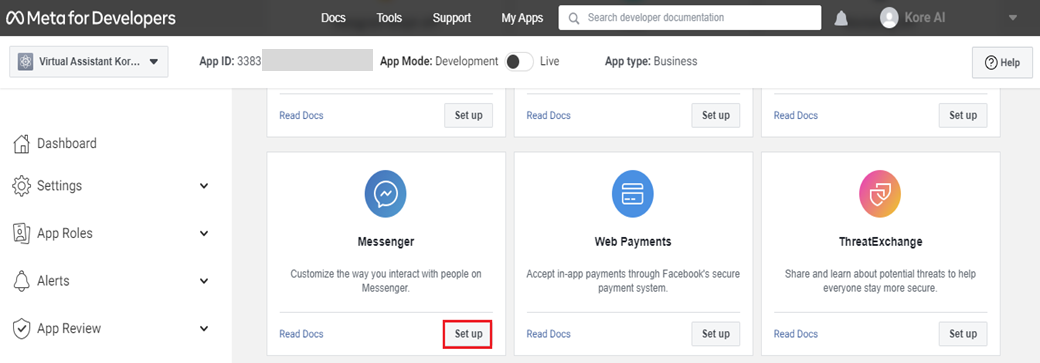The image size is (1040, 363).
Task: Expand the App Review sidebar chevron
Action: click(x=204, y=328)
